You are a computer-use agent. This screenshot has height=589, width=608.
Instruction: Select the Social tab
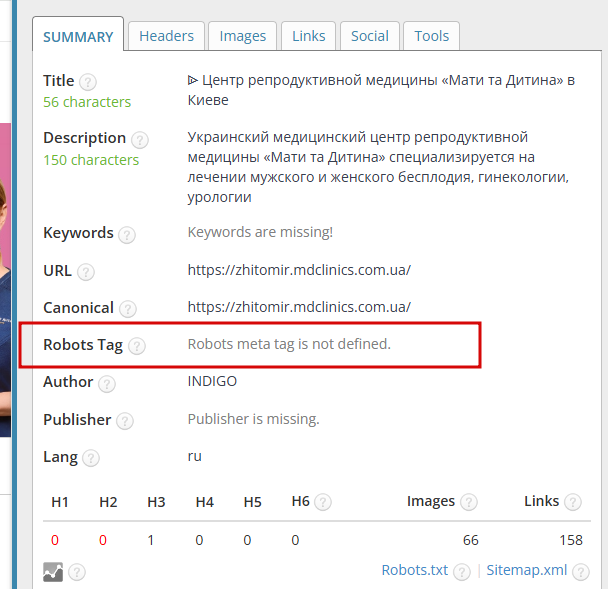(370, 36)
